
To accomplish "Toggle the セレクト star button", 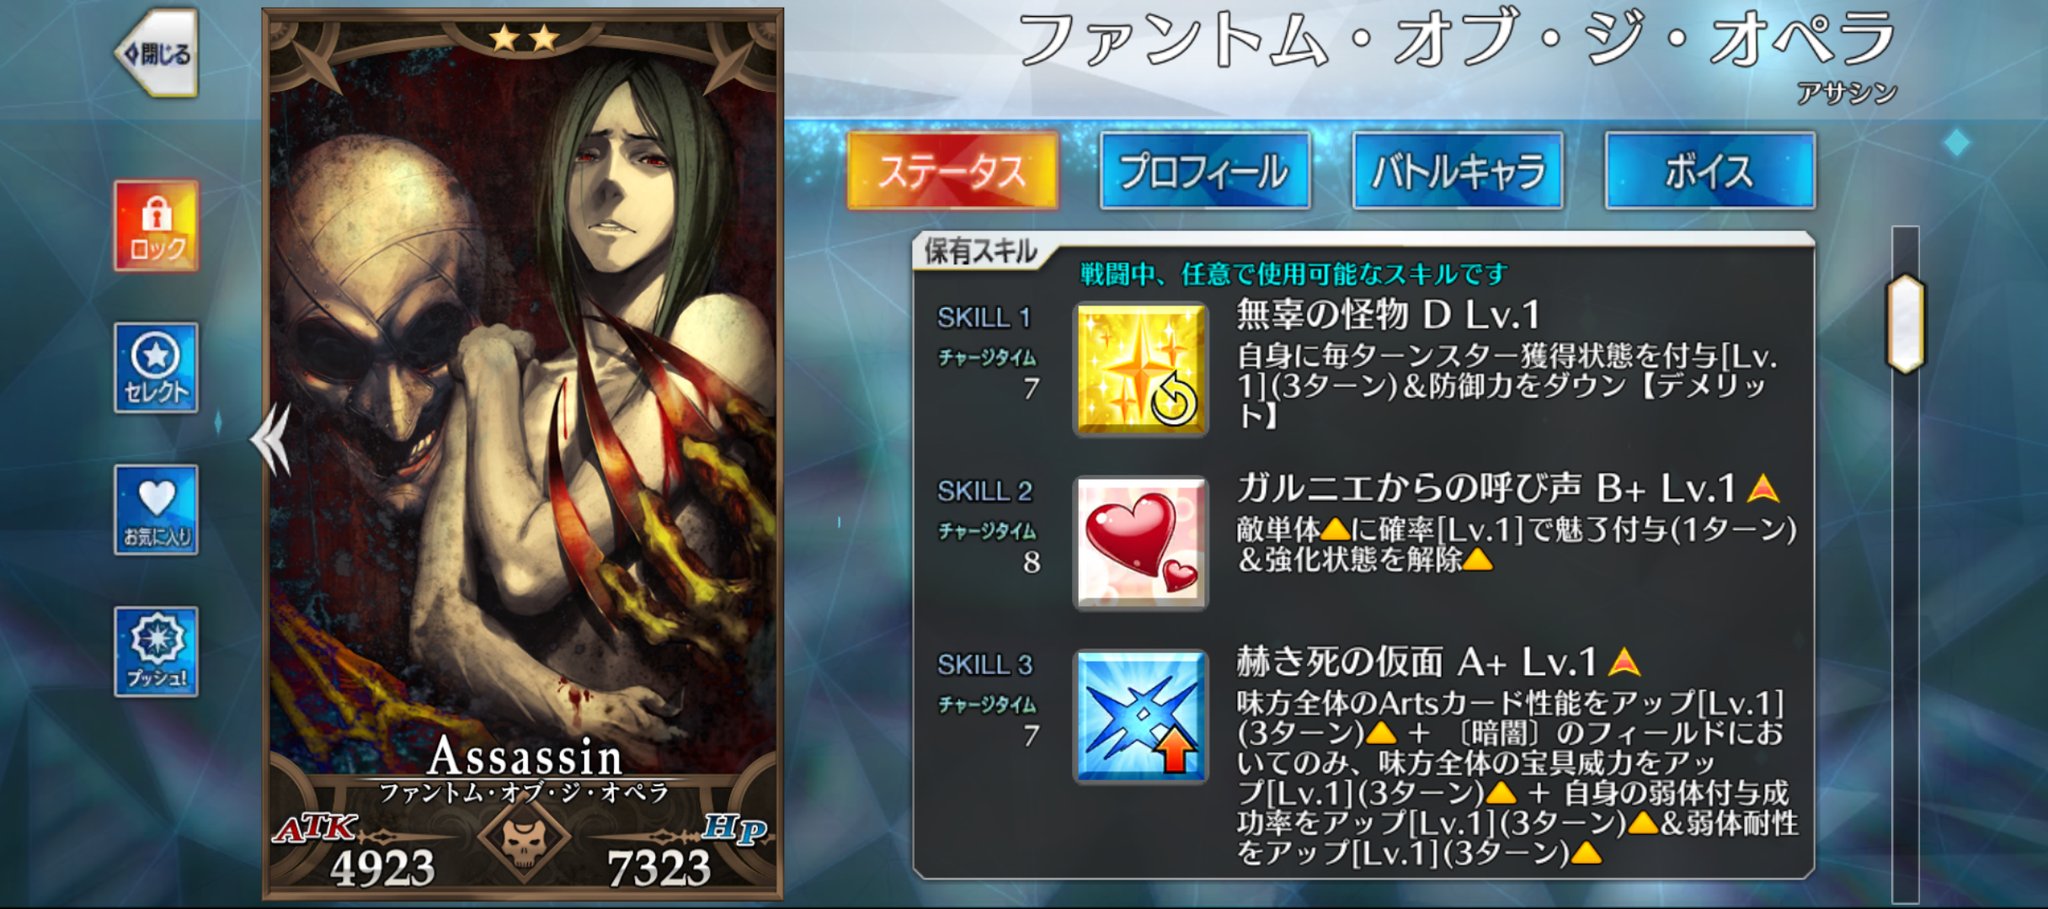I will tap(156, 368).
